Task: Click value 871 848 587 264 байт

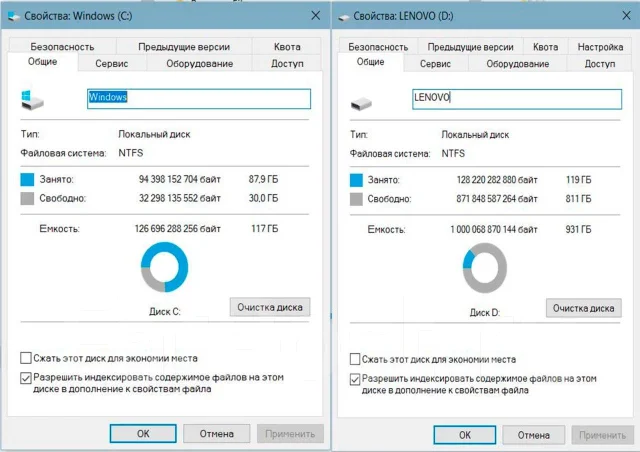Action: [x=497, y=199]
